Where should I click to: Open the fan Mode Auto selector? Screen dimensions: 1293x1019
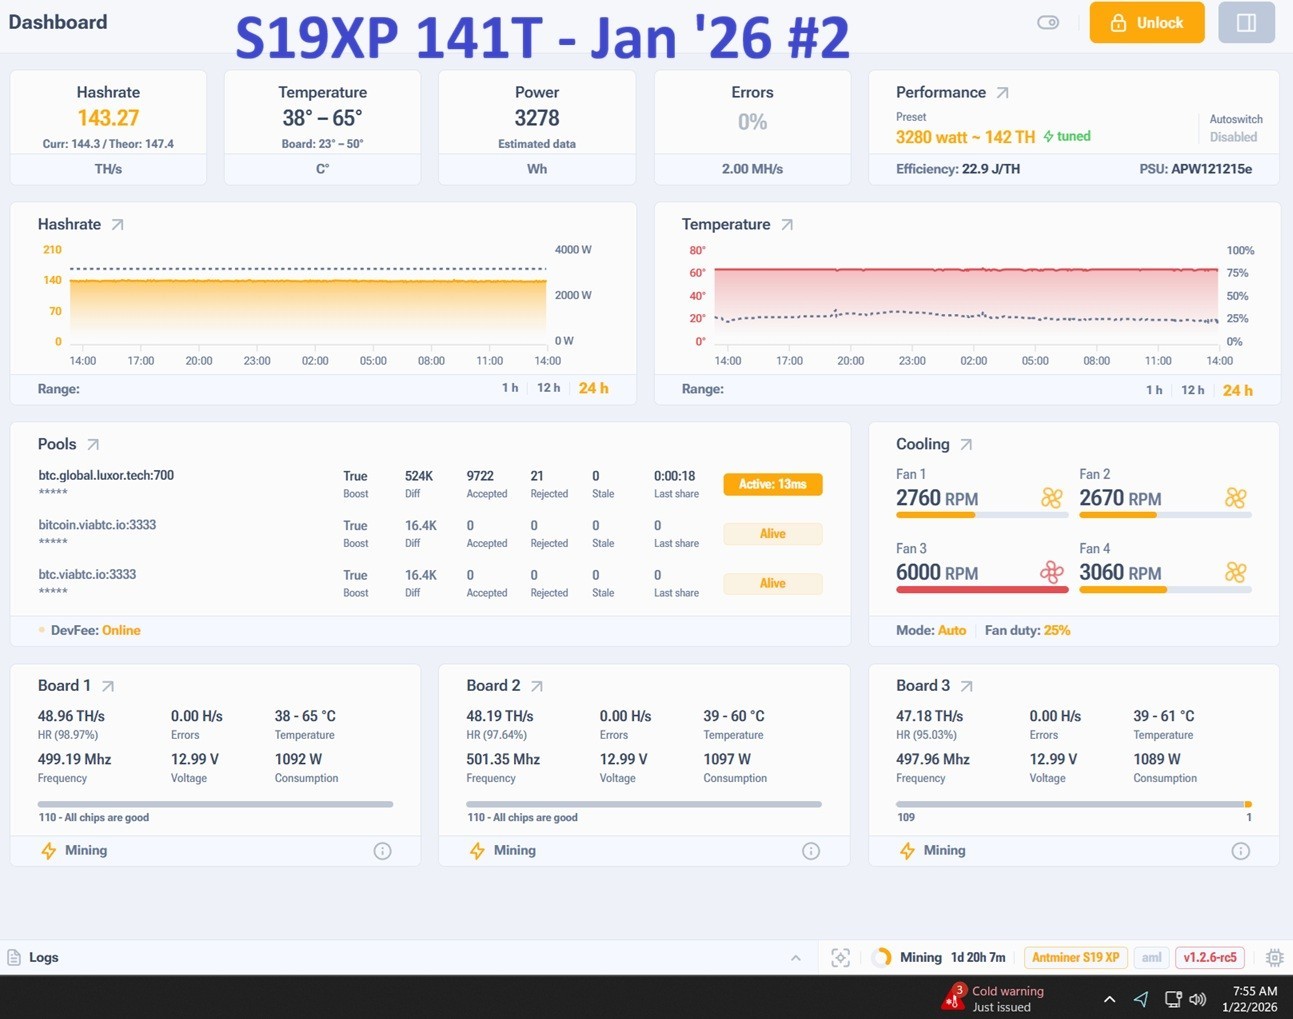pos(951,630)
